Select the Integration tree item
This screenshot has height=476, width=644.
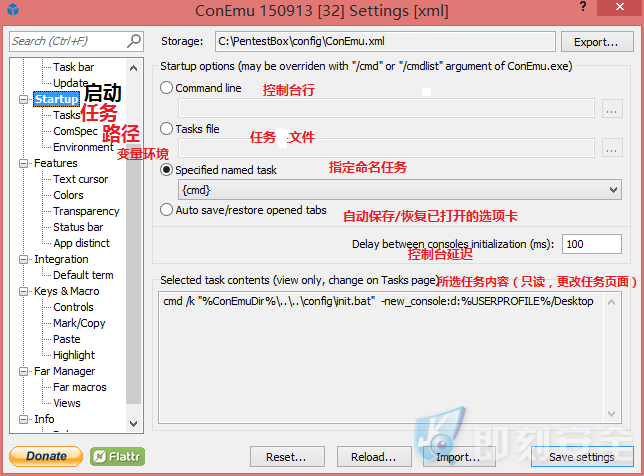[61, 259]
